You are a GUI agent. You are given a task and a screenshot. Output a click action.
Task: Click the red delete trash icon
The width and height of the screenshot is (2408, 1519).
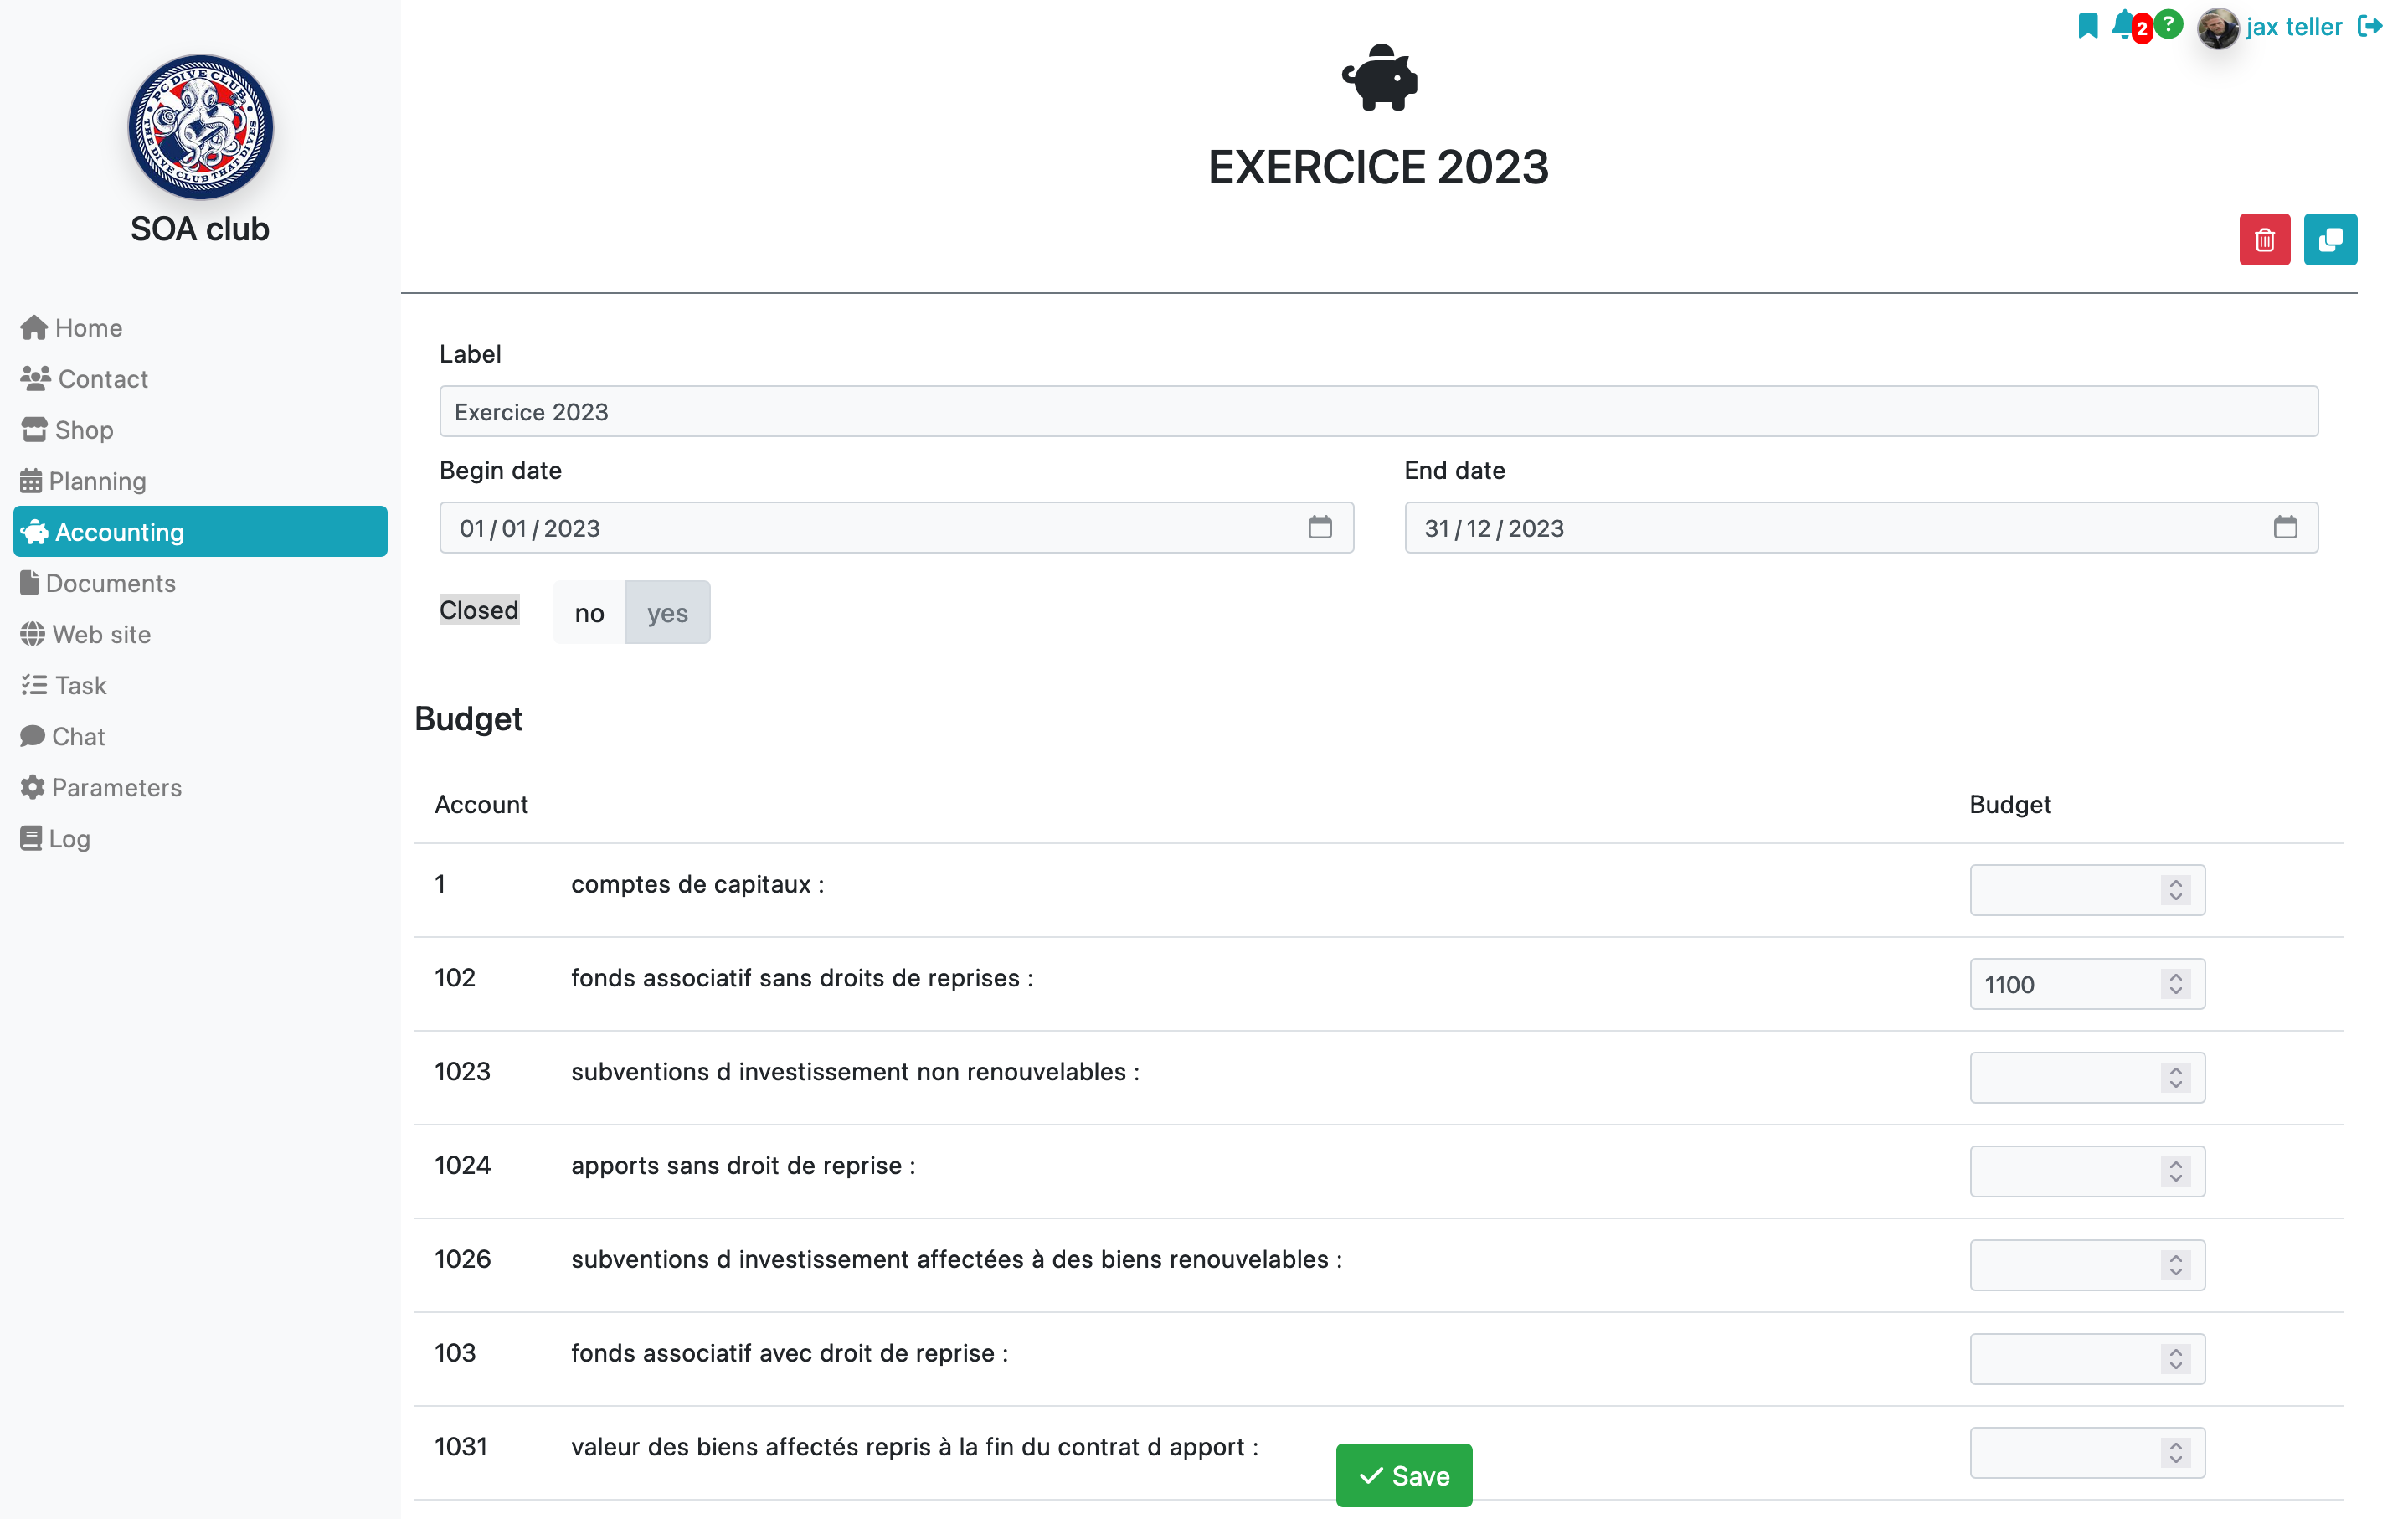(2264, 240)
